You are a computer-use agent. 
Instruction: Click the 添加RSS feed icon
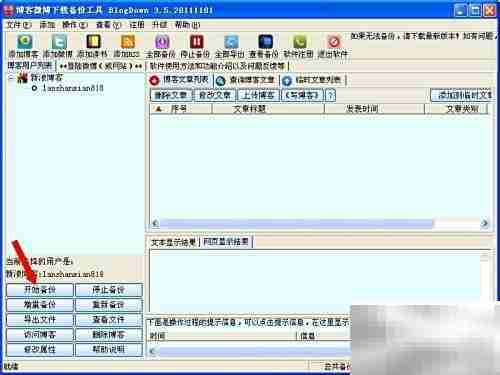[127, 42]
